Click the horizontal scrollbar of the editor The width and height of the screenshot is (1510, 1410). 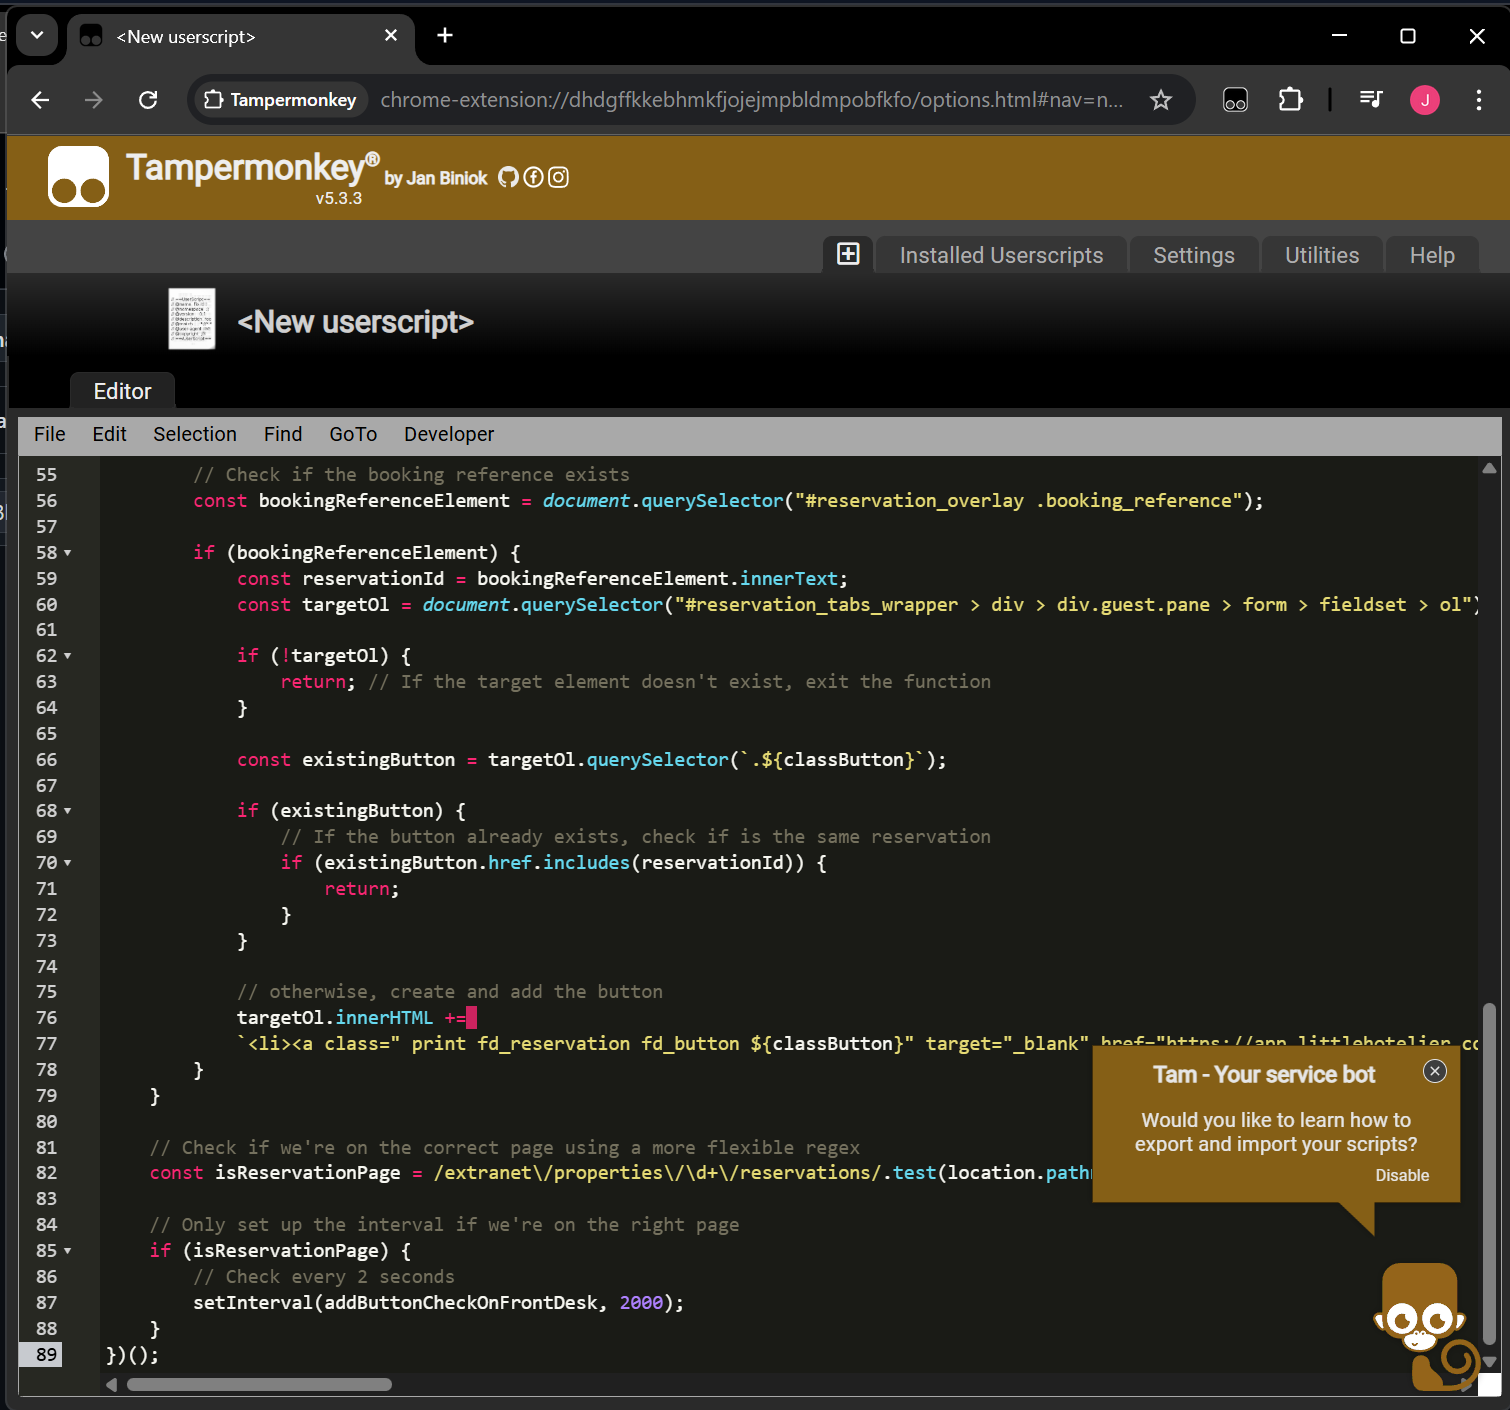point(259,1385)
